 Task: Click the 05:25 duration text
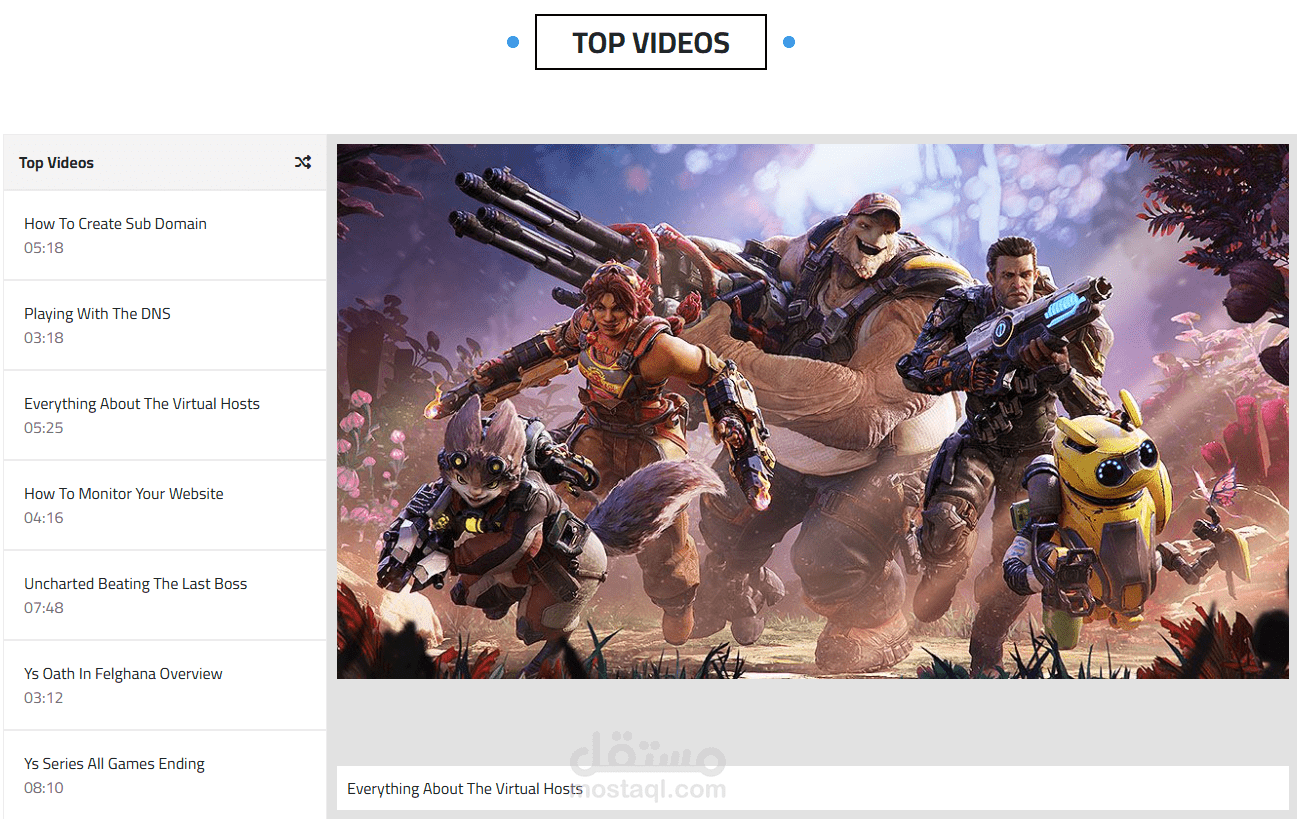pyautogui.click(x=44, y=427)
